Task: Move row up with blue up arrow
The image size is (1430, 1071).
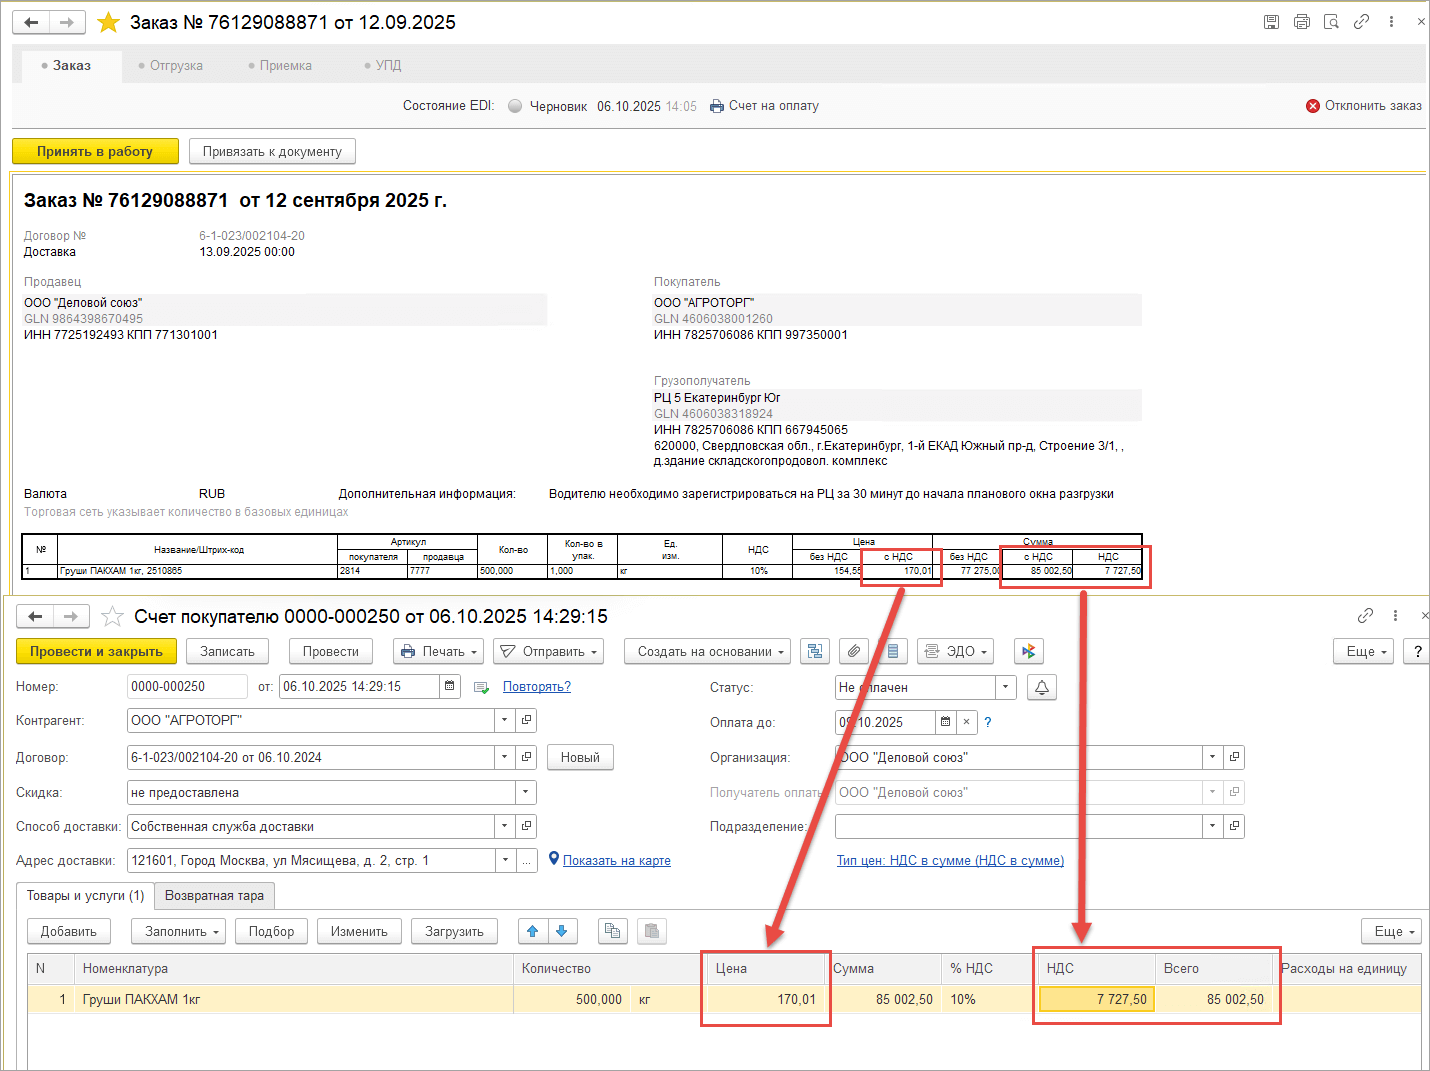Action: pyautogui.click(x=533, y=931)
